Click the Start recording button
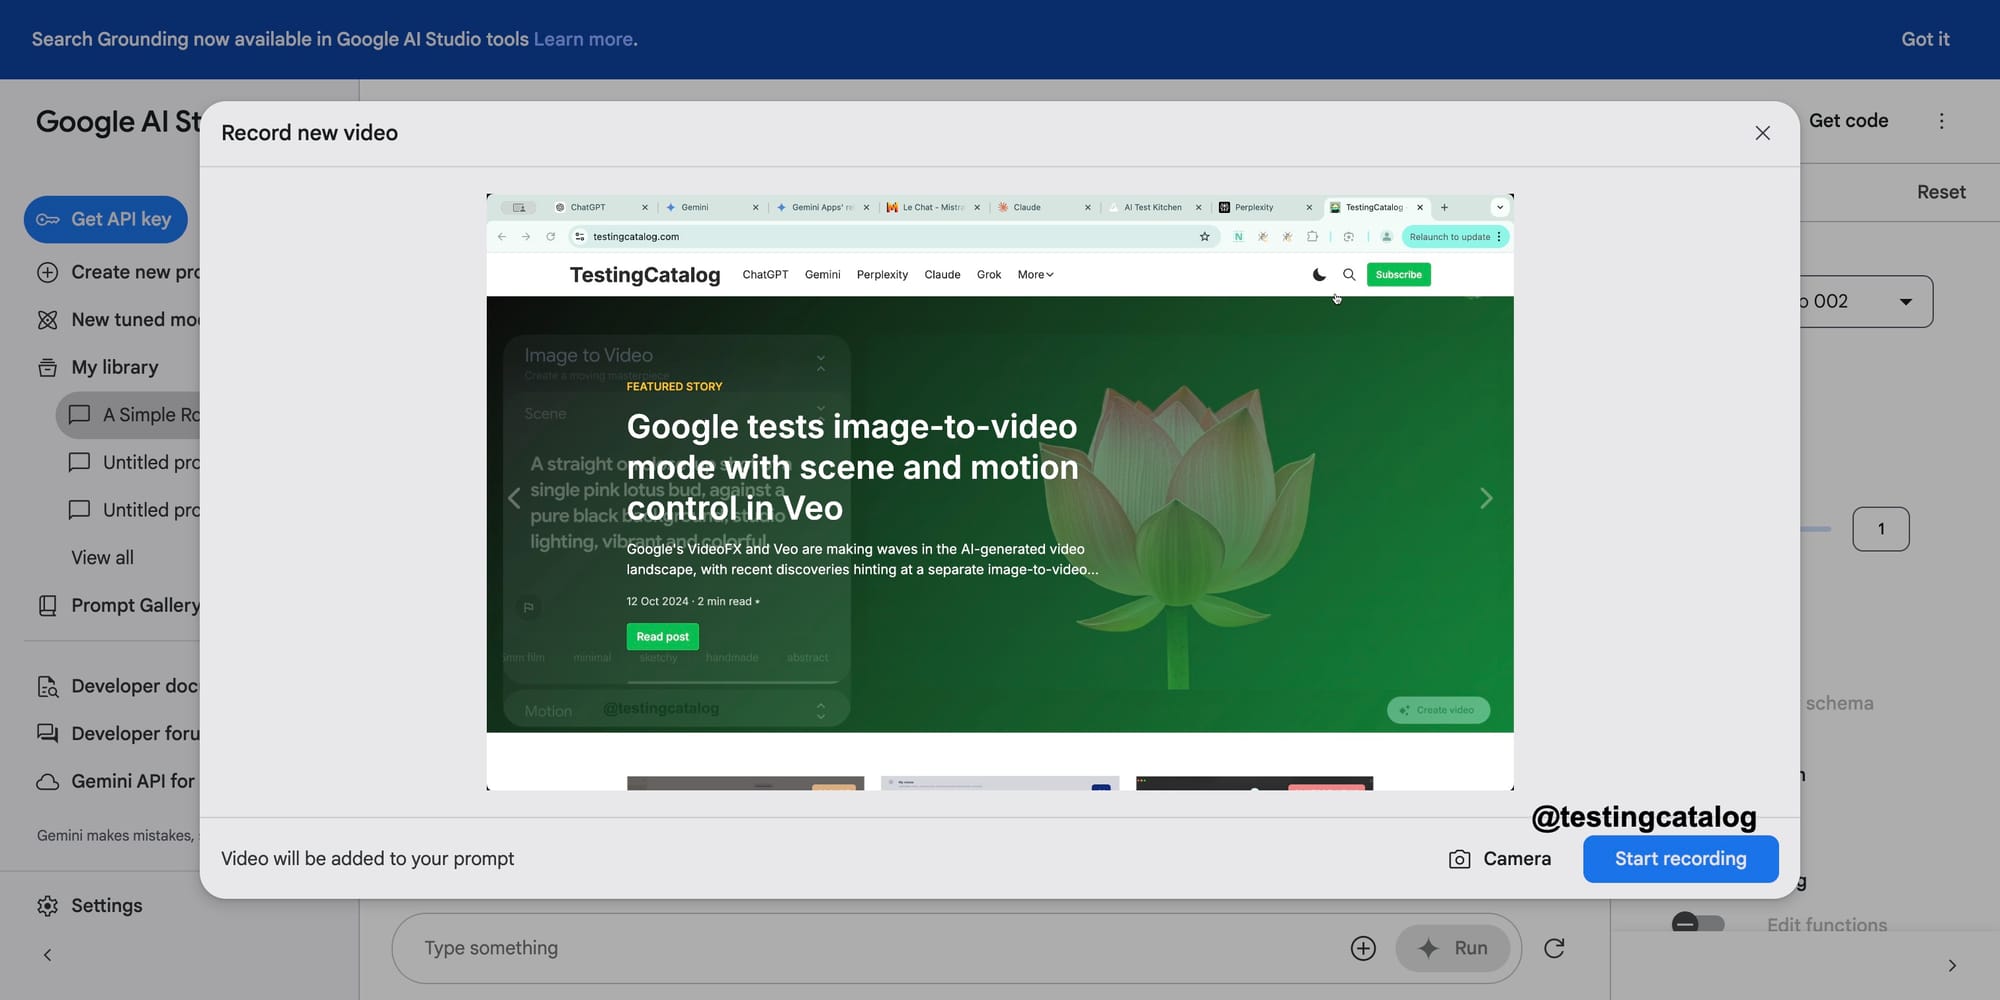Screen dimensions: 2000x1000 tap(1680, 859)
